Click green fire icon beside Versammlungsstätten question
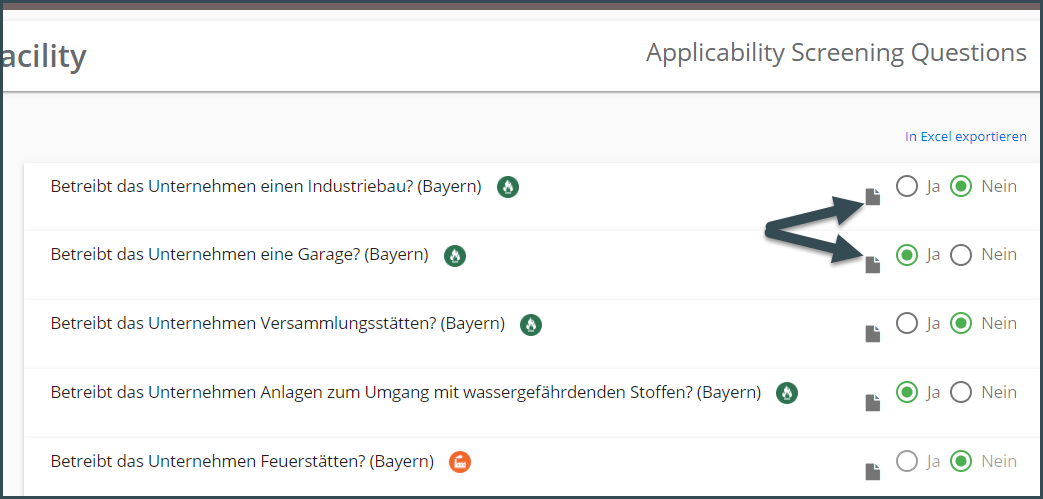 tap(531, 325)
